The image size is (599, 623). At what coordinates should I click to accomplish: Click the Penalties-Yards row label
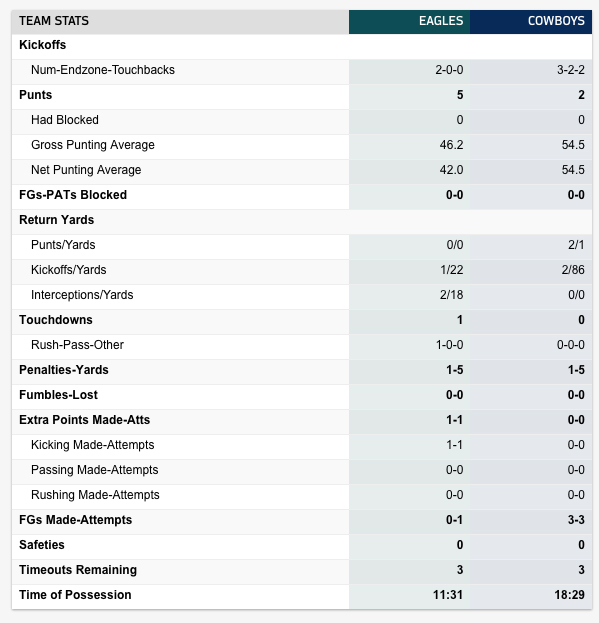click(x=64, y=370)
